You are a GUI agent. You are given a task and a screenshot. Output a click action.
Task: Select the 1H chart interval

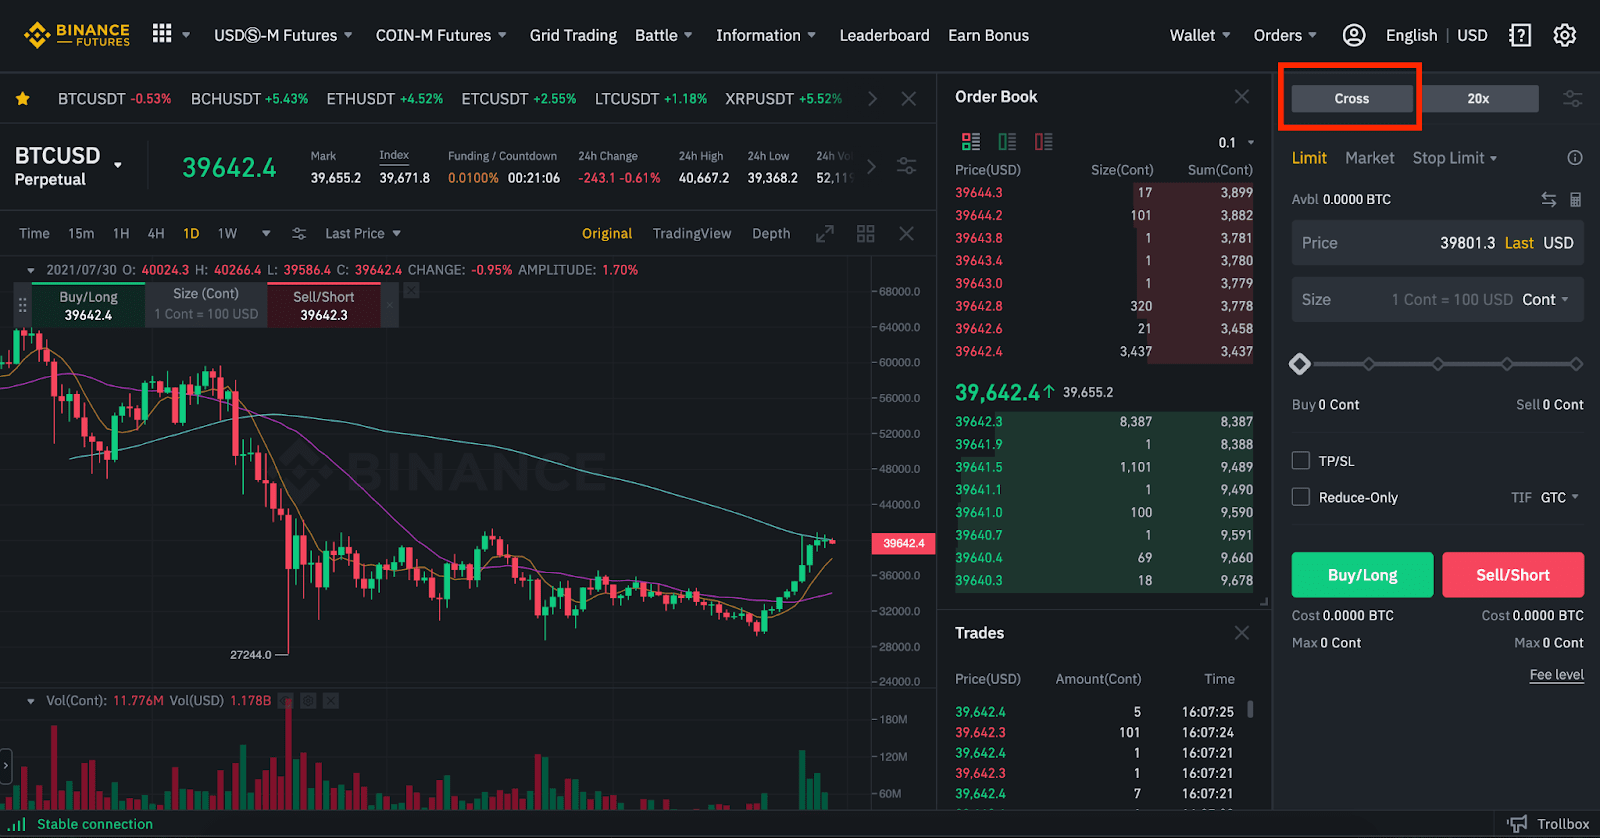click(x=121, y=233)
